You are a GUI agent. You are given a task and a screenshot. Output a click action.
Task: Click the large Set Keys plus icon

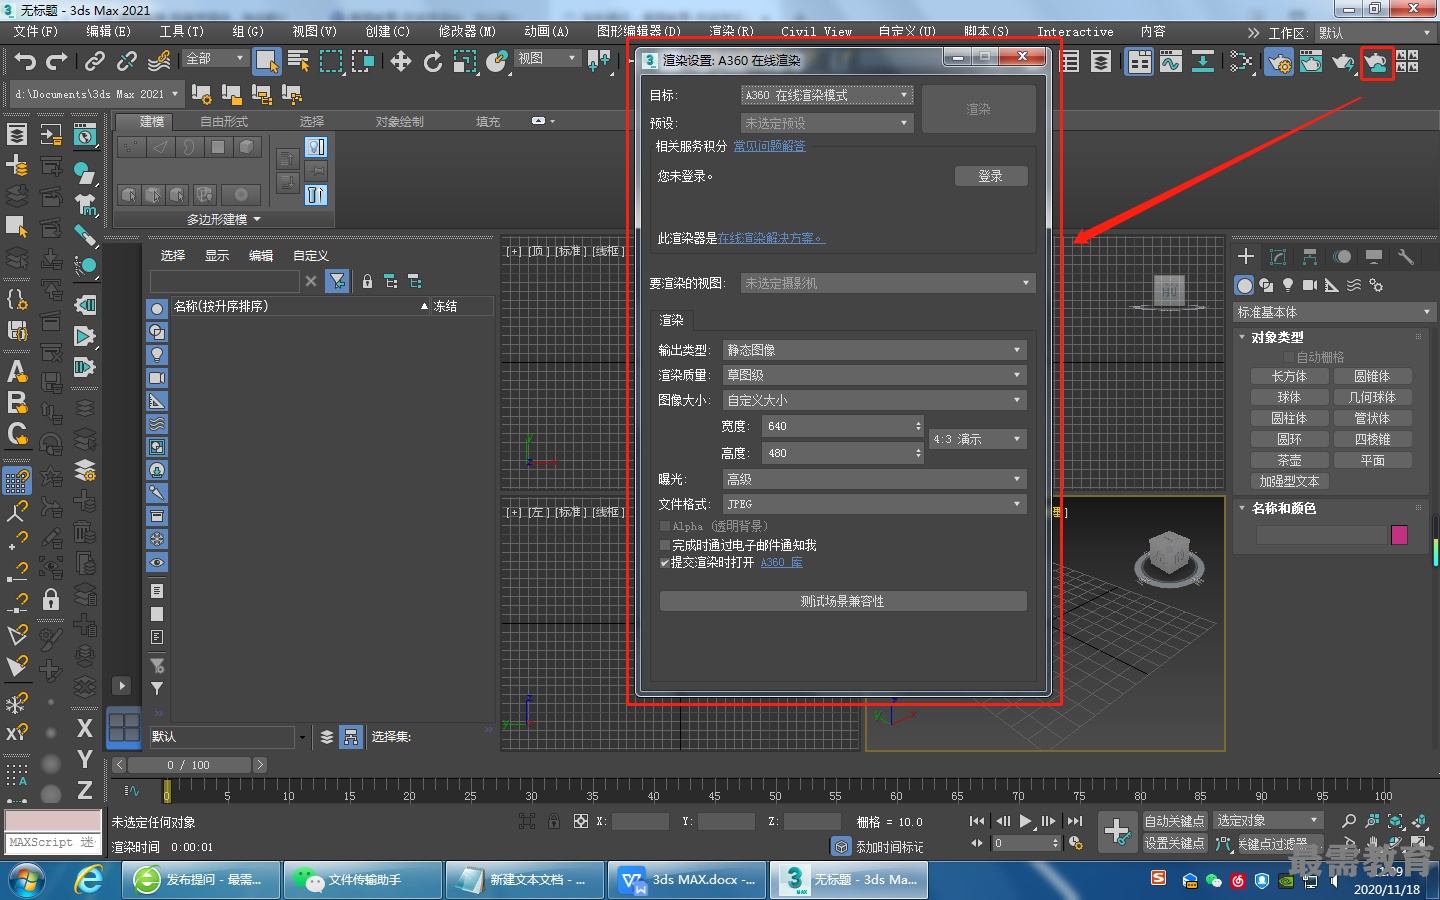coord(1117,831)
